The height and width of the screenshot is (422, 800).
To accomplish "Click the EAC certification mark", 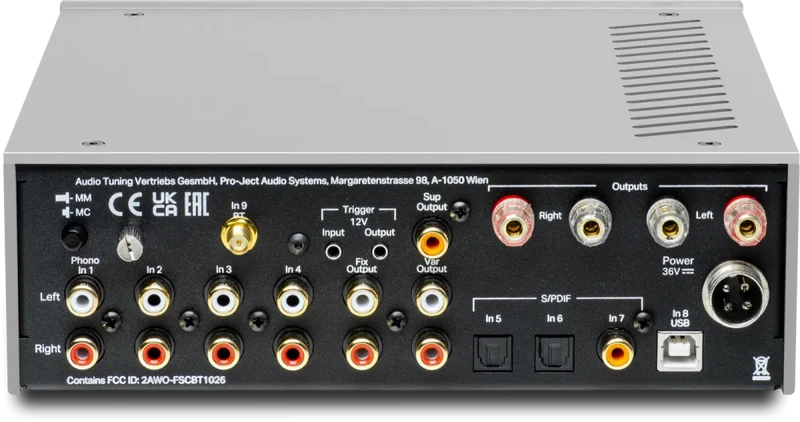I will (196, 204).
